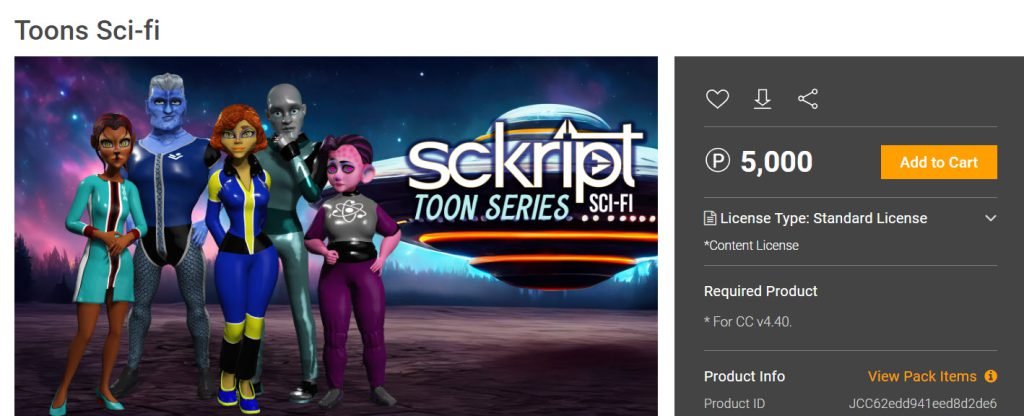Click the sckript Toon Series logo in banner
The width and height of the screenshot is (1024, 416).
[526, 171]
